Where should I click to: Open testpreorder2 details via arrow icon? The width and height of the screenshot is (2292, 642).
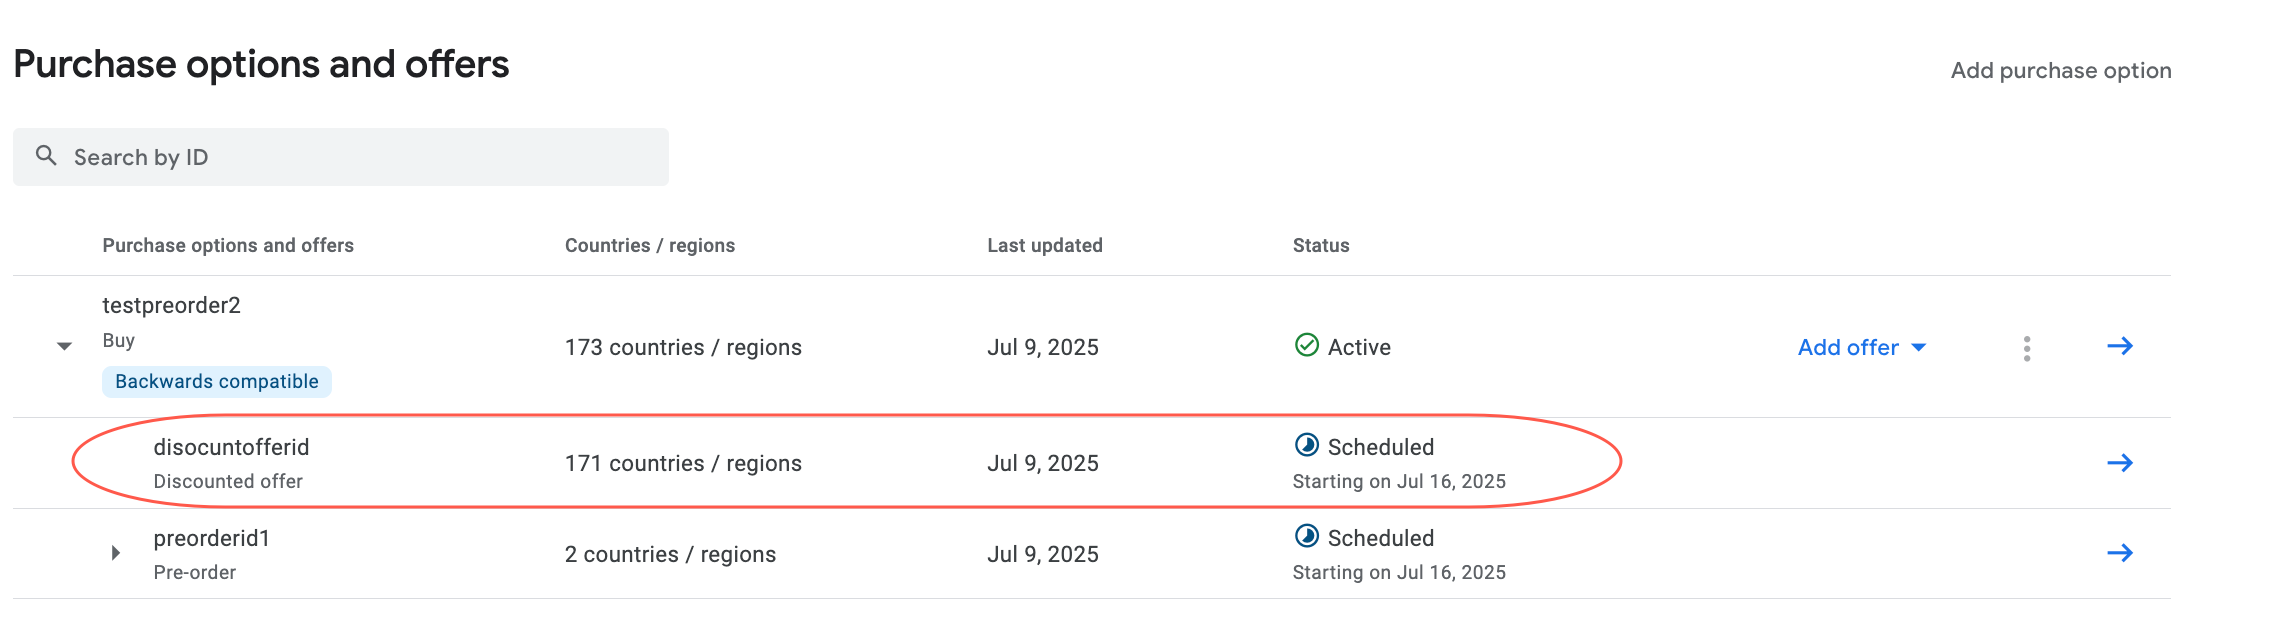pos(2119,346)
